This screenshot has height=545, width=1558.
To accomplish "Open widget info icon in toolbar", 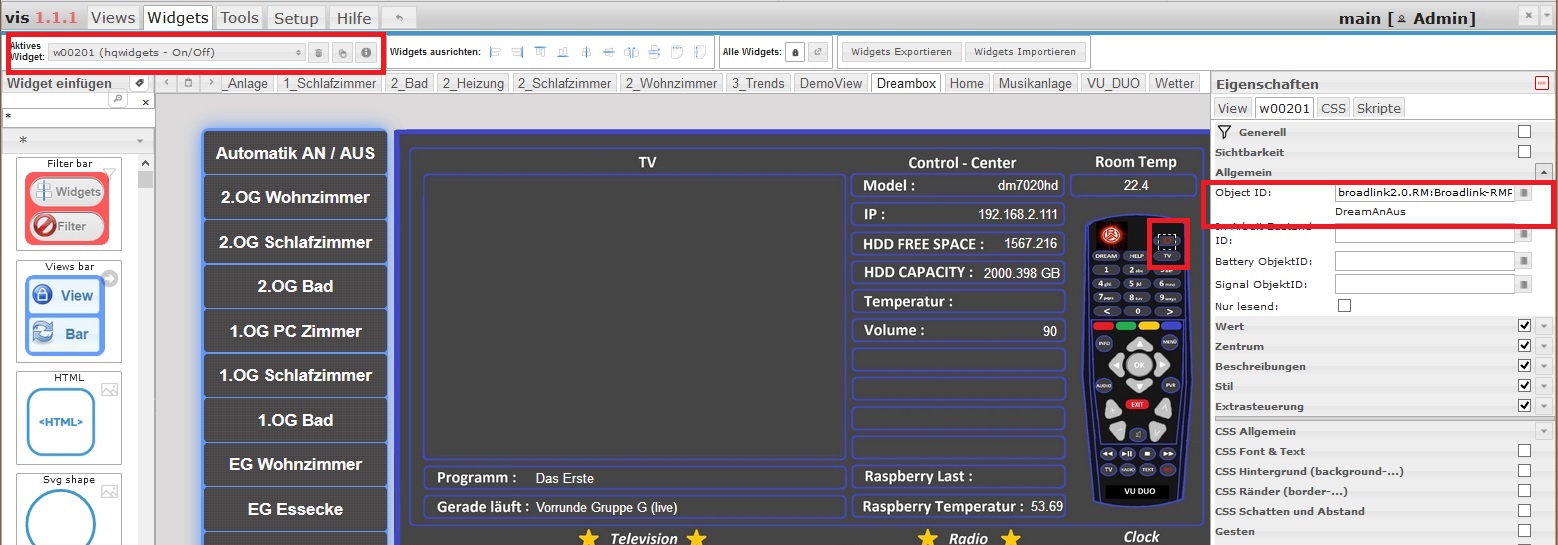I will click(367, 52).
